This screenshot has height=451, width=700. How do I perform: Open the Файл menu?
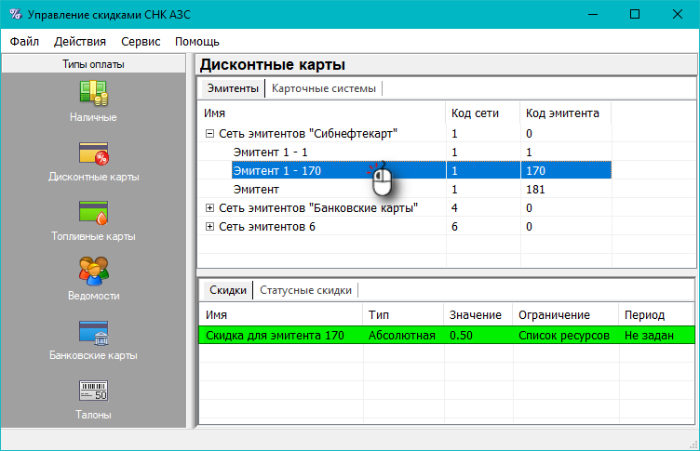25,42
